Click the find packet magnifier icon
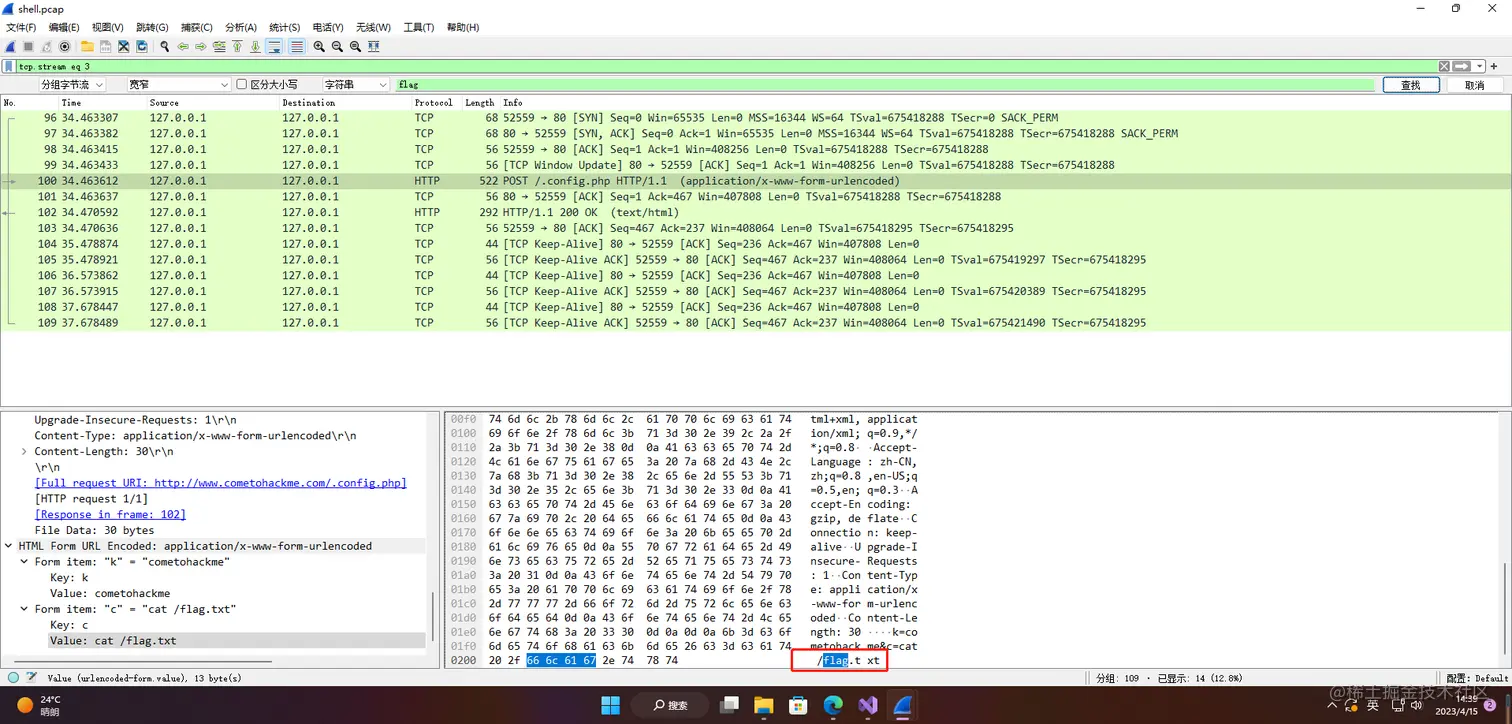 click(x=164, y=46)
